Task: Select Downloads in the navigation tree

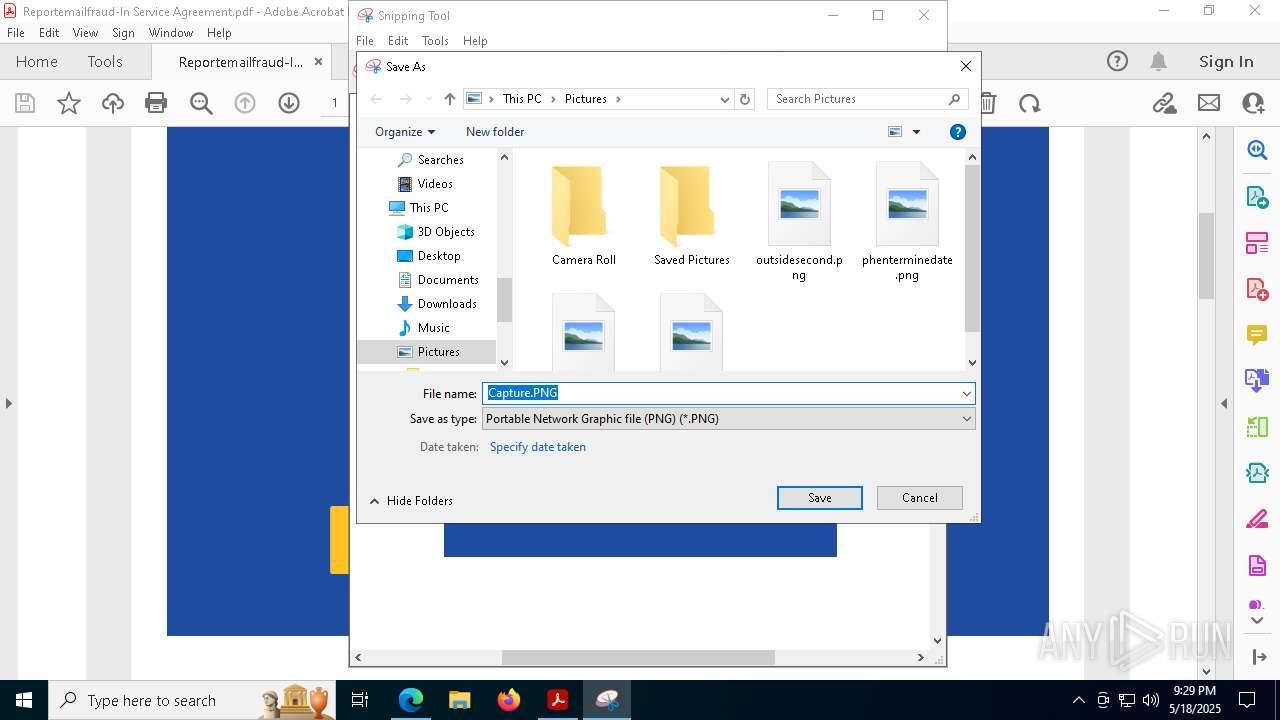Action: (x=437, y=304)
